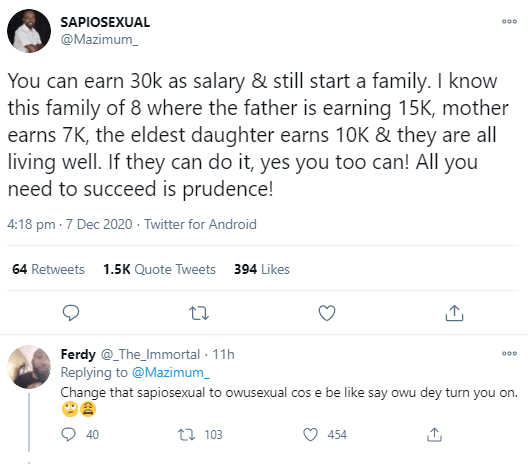Open SAPIOSEXUAL profile picture

click(29, 31)
